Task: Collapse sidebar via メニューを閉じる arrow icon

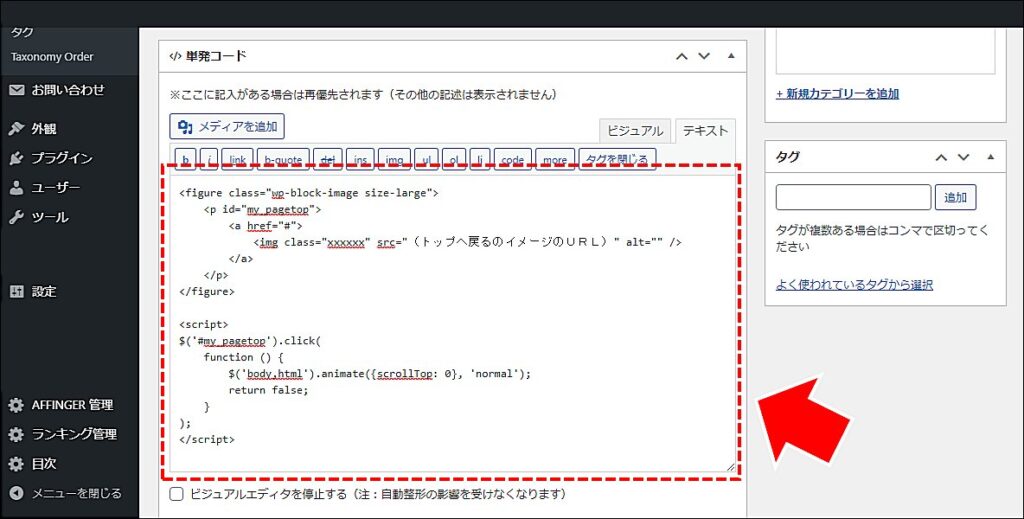Action: pyautogui.click(x=16, y=494)
